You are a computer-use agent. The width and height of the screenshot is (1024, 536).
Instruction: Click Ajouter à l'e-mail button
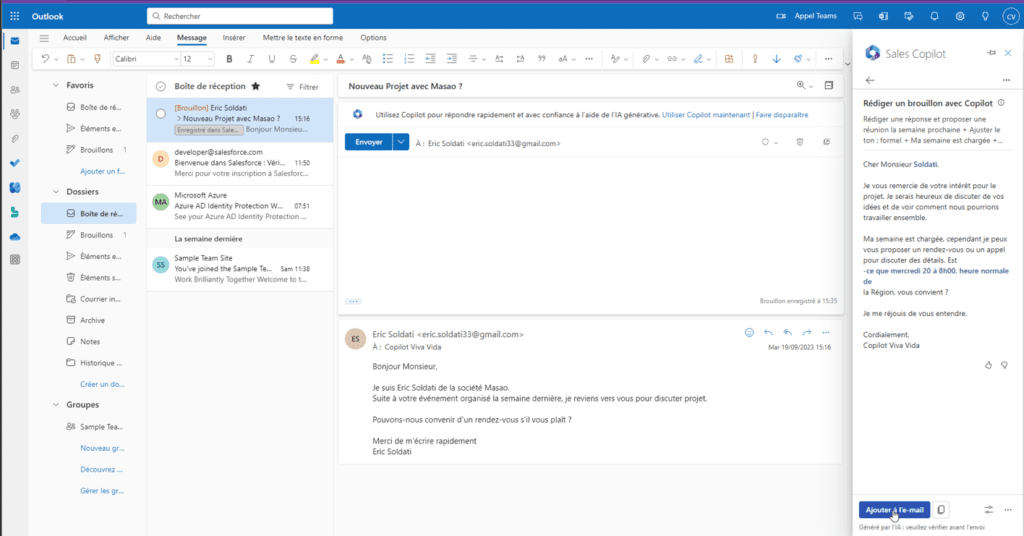(x=894, y=510)
